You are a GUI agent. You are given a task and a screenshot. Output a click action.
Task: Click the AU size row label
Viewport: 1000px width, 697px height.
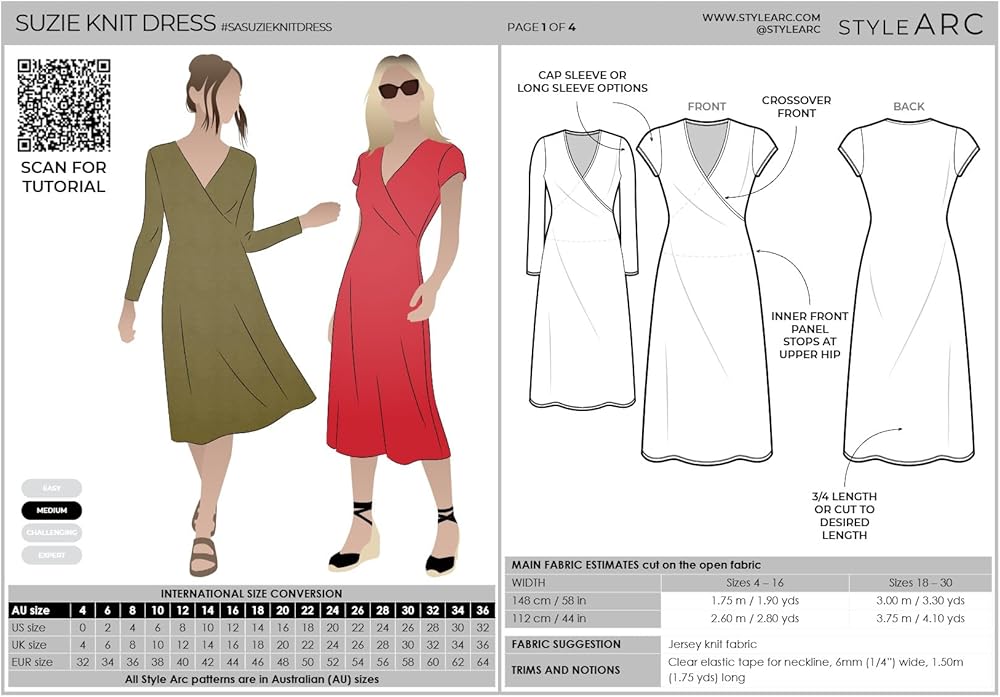pyautogui.click(x=30, y=610)
